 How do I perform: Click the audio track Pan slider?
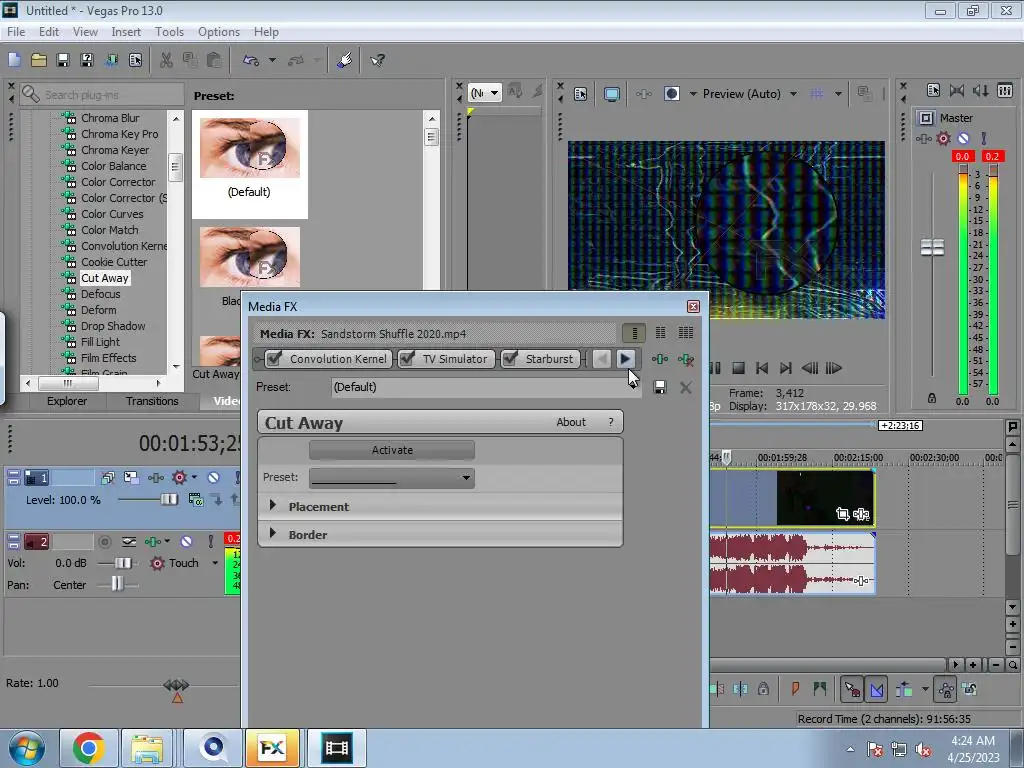point(118,584)
